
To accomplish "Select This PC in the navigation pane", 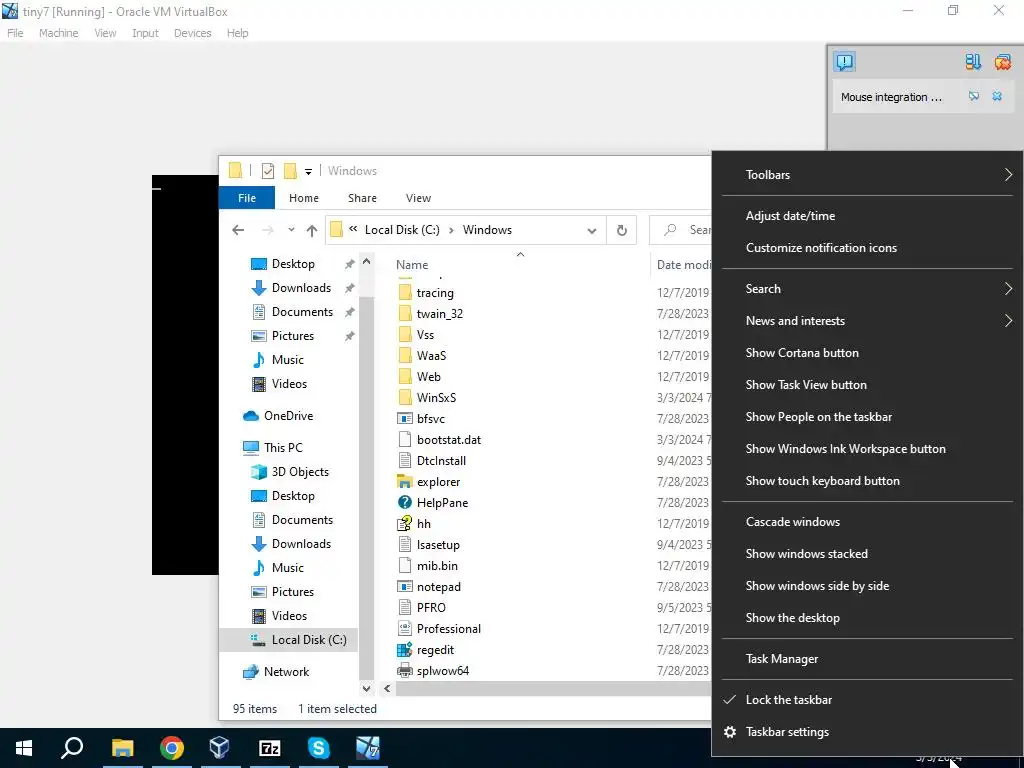I will click(283, 447).
